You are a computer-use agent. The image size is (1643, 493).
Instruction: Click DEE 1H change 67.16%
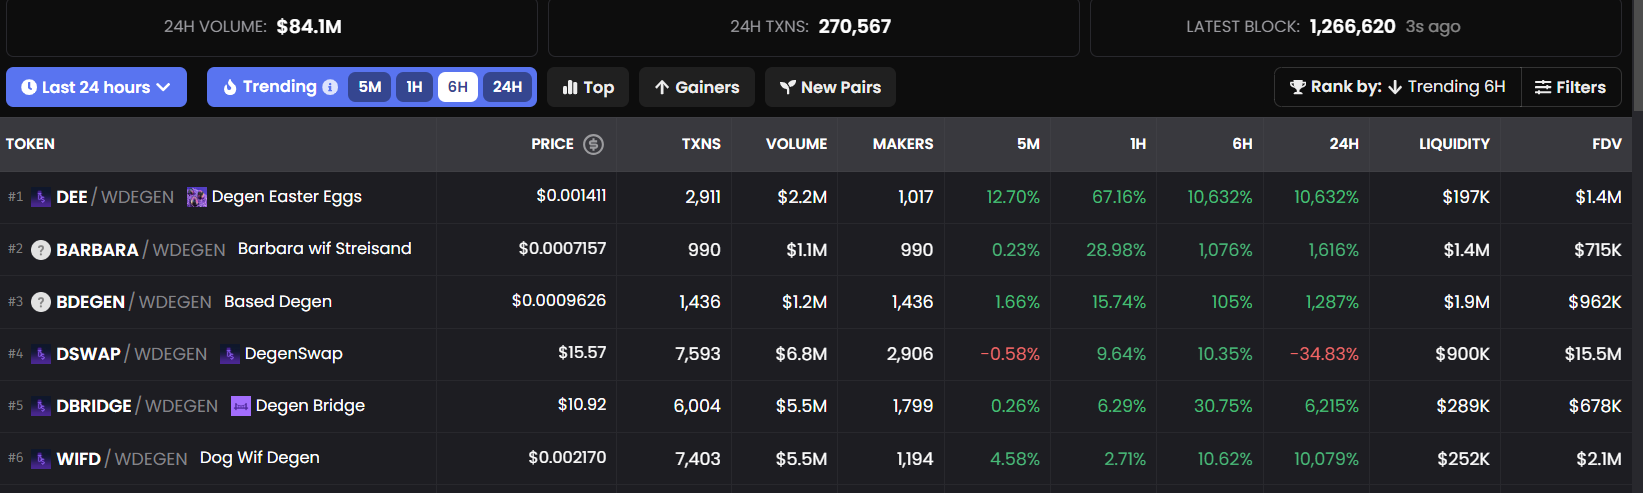1119,197
